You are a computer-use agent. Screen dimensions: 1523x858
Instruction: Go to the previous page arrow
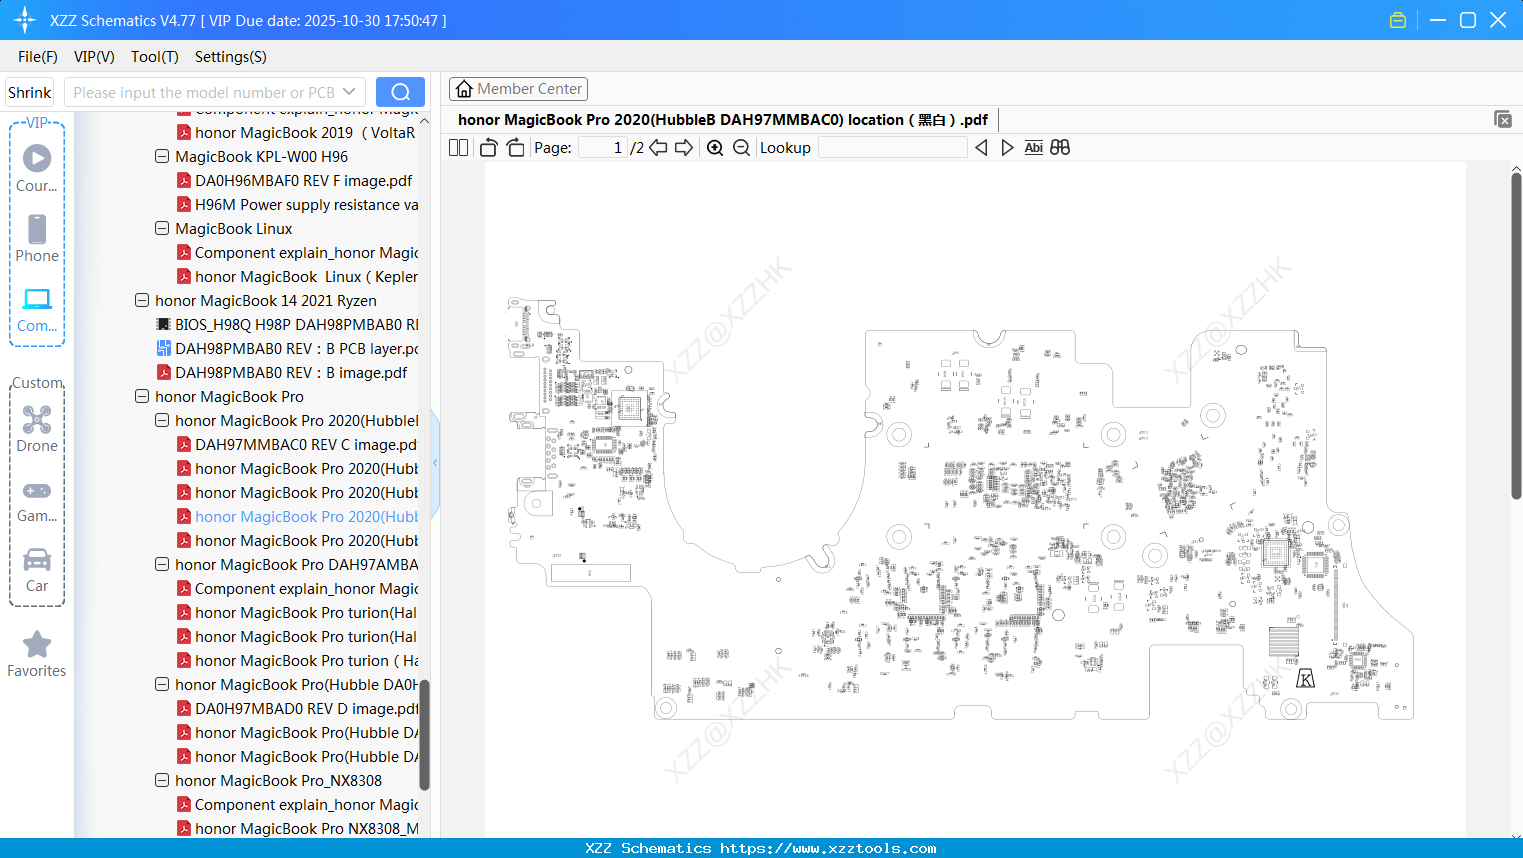[x=658, y=148]
